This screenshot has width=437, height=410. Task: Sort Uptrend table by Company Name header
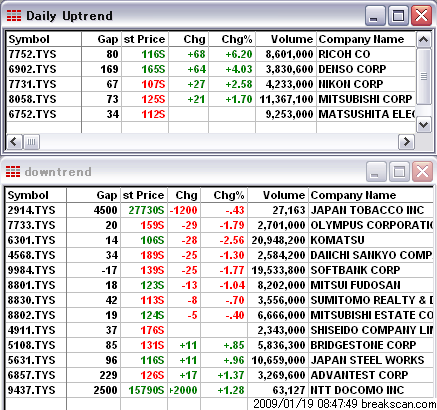pyautogui.click(x=366, y=39)
